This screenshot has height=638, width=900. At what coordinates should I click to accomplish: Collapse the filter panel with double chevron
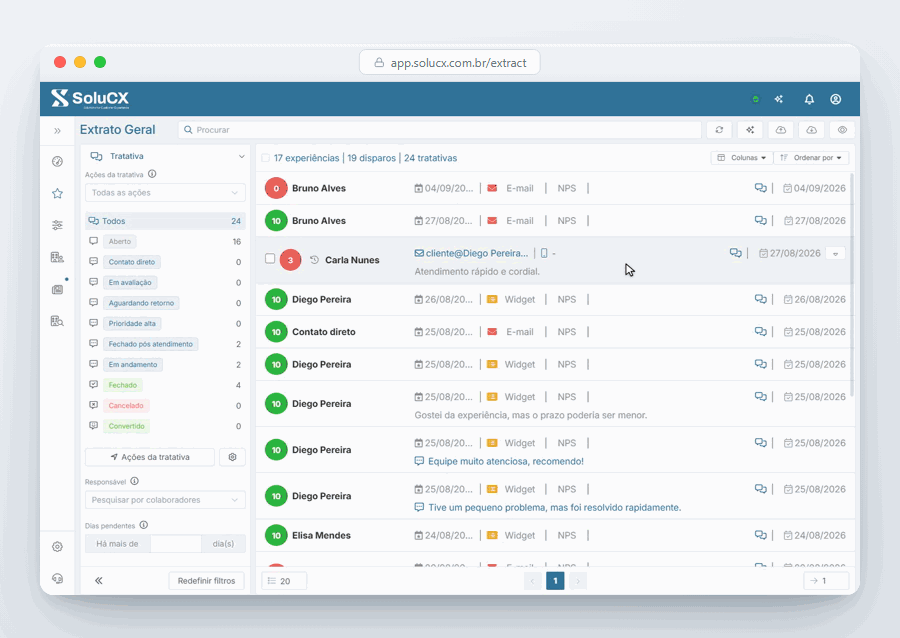pyautogui.click(x=99, y=581)
